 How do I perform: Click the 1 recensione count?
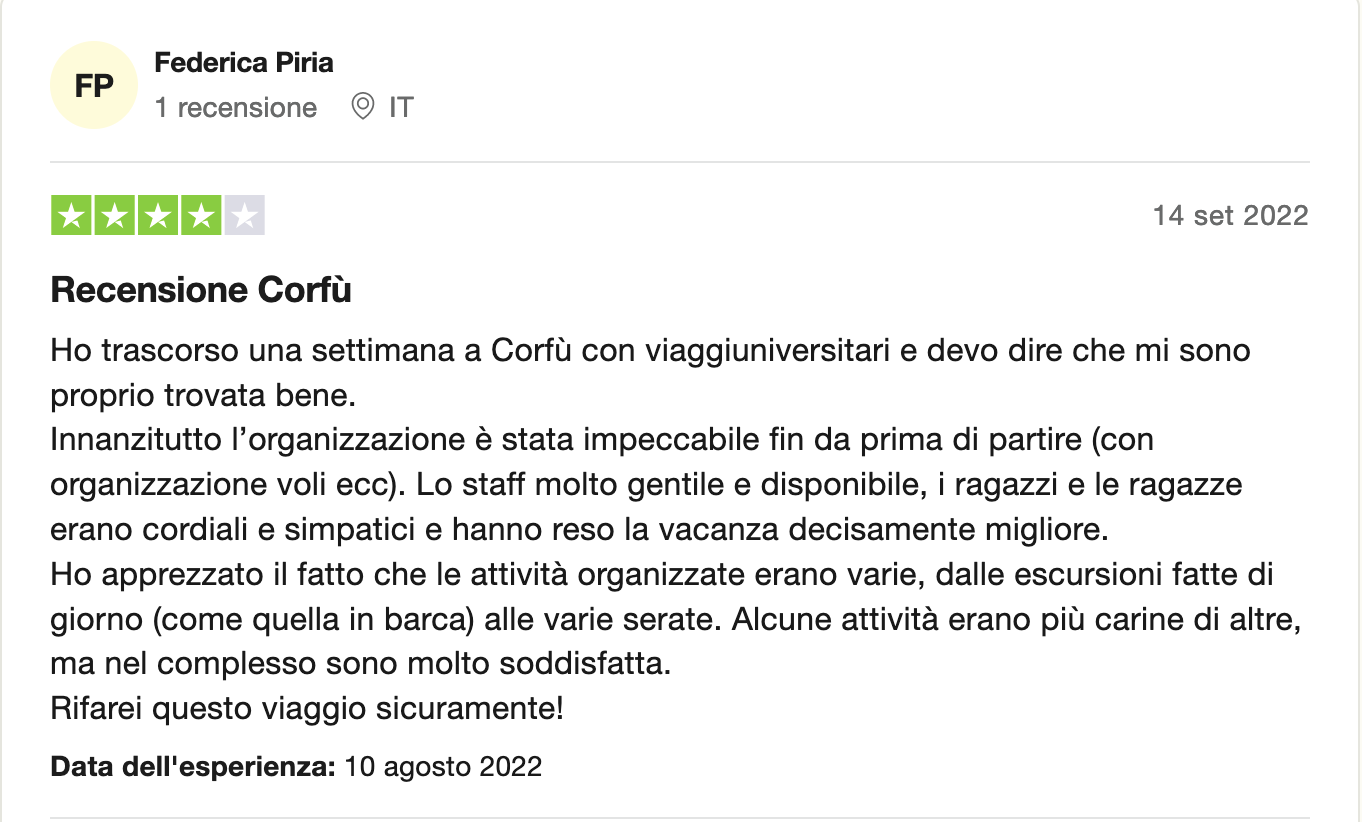pyautogui.click(x=236, y=107)
